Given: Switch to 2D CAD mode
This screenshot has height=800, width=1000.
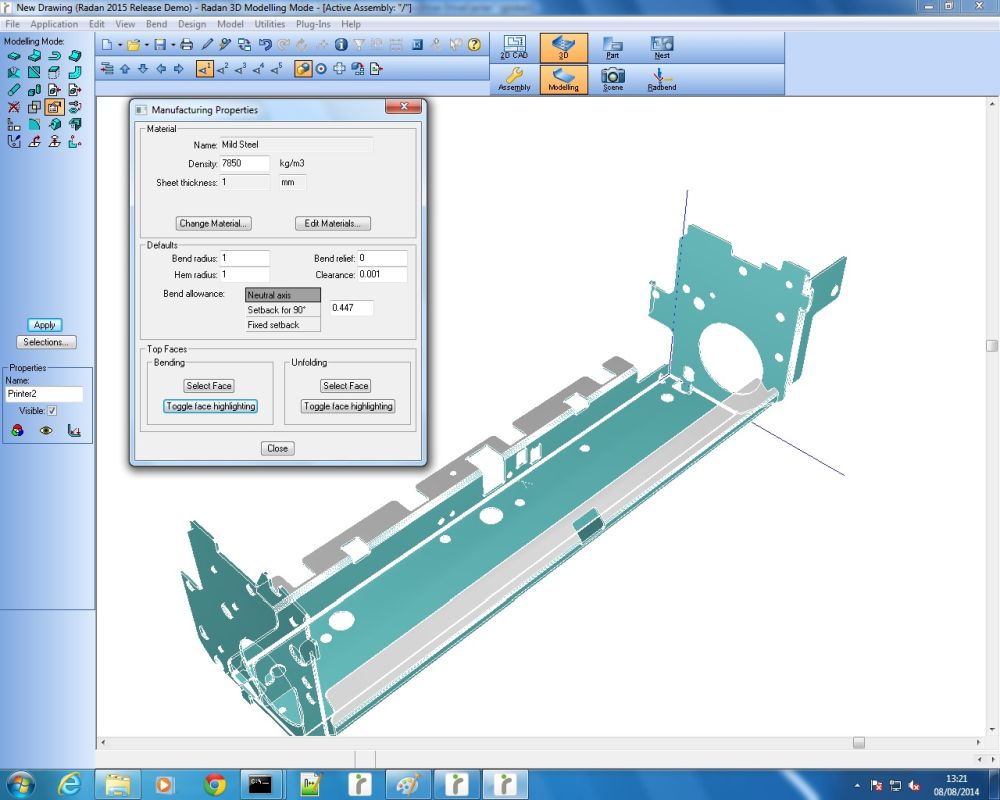Looking at the screenshot, I should coord(514,48).
